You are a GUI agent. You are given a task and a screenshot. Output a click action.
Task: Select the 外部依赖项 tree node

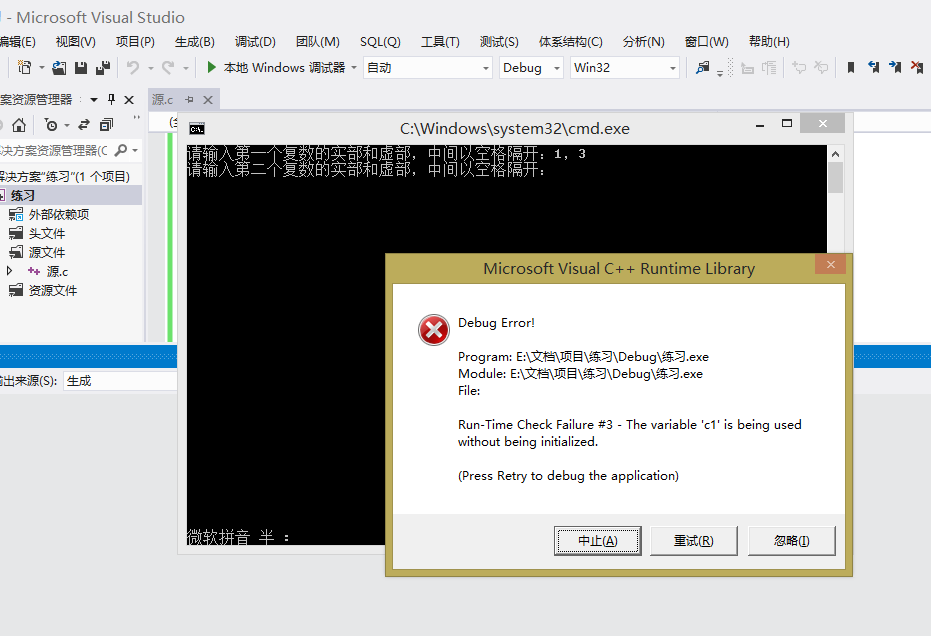tap(59, 214)
